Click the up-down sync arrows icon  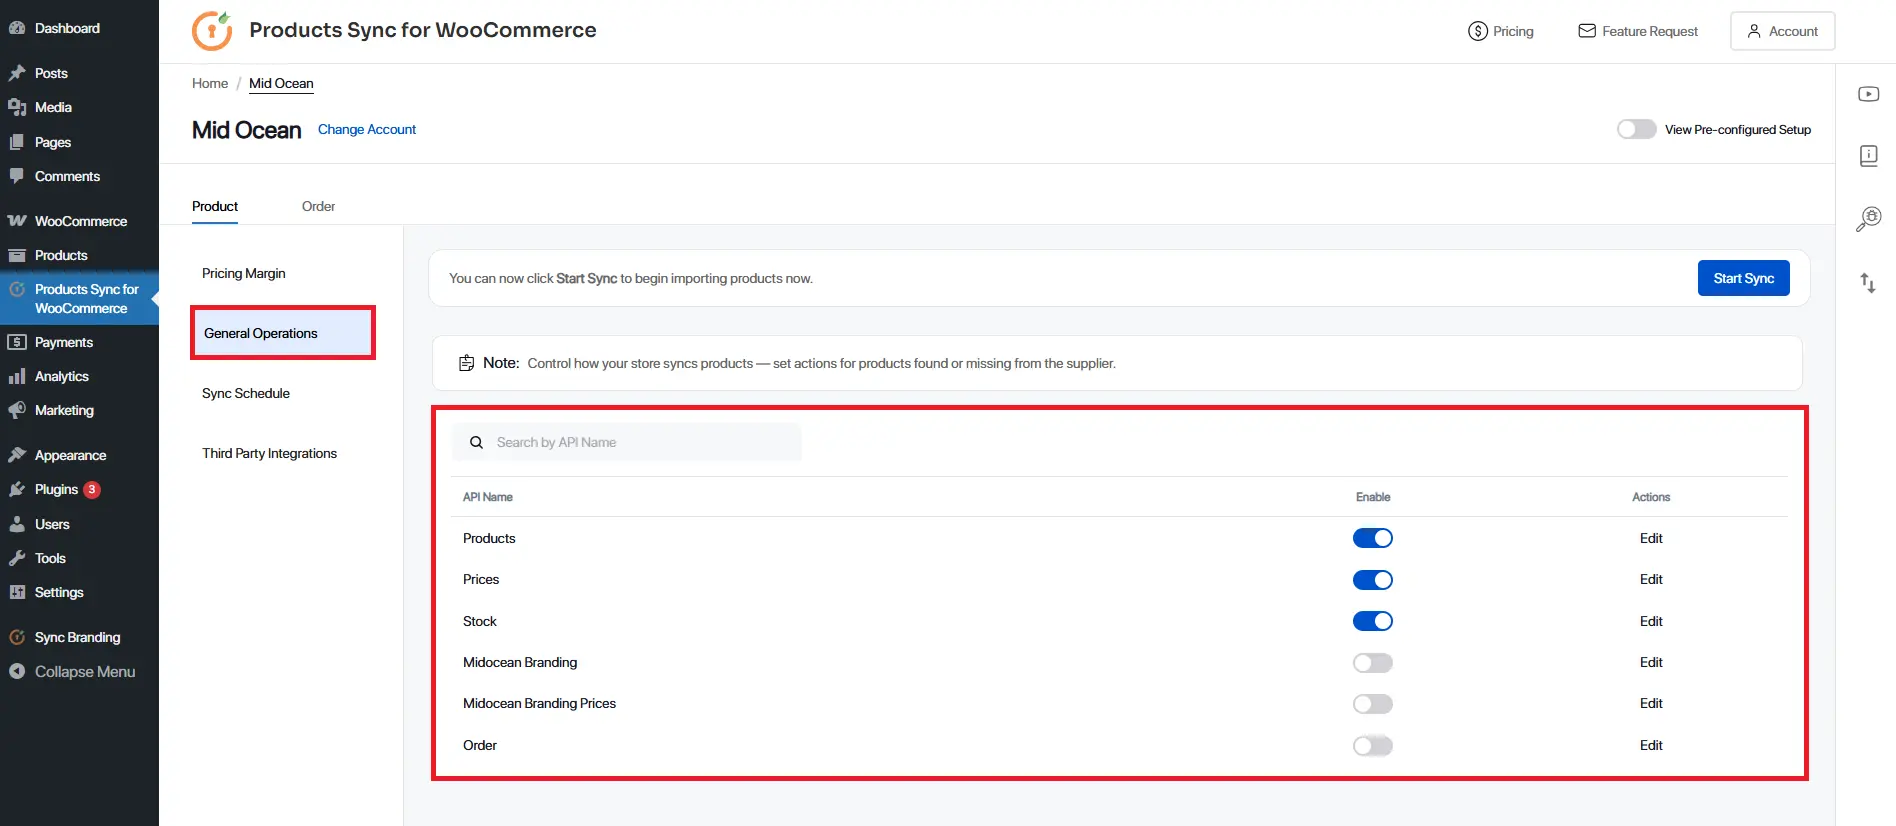point(1868,283)
